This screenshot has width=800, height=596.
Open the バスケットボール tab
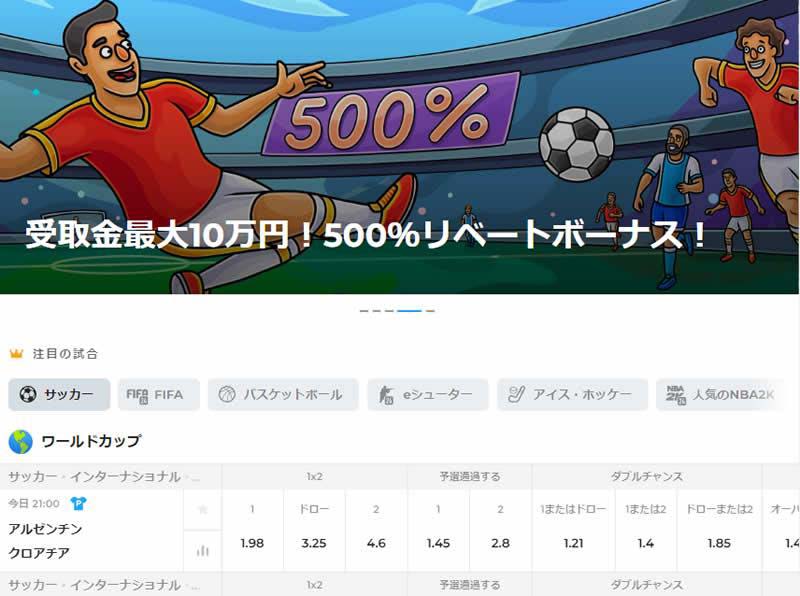click(283, 394)
